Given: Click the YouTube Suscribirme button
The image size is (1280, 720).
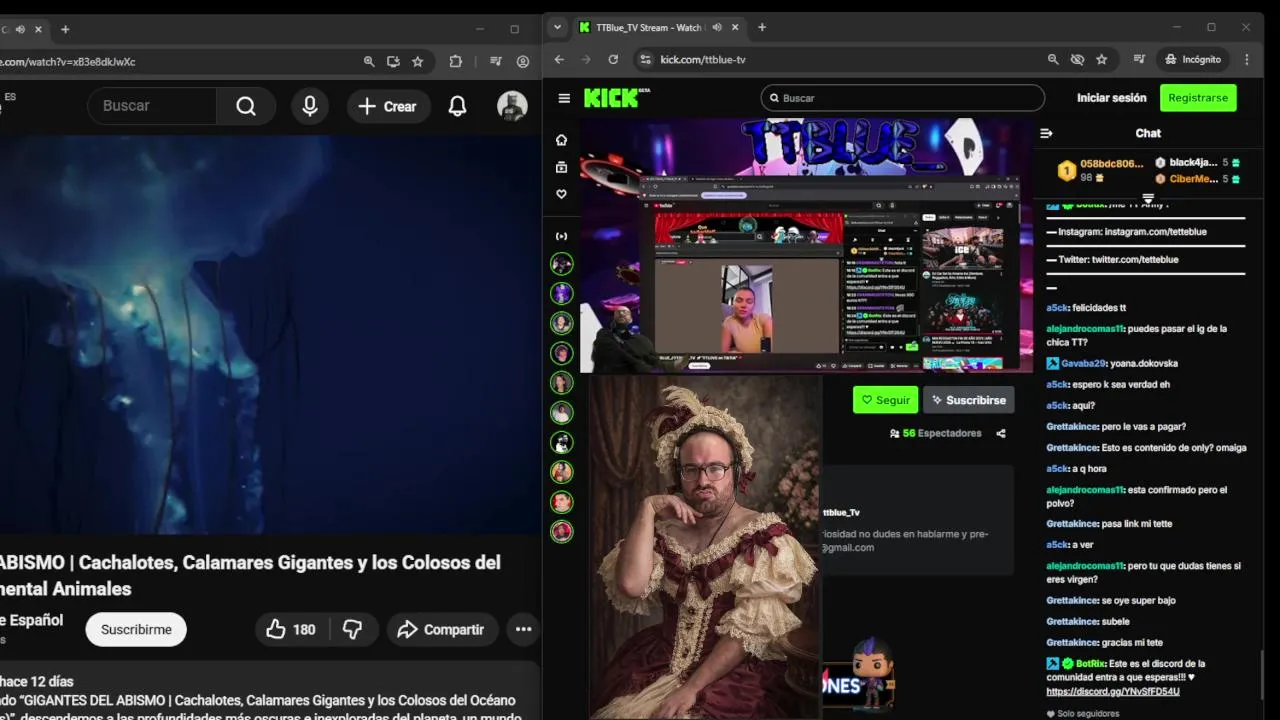Looking at the screenshot, I should pos(136,629).
